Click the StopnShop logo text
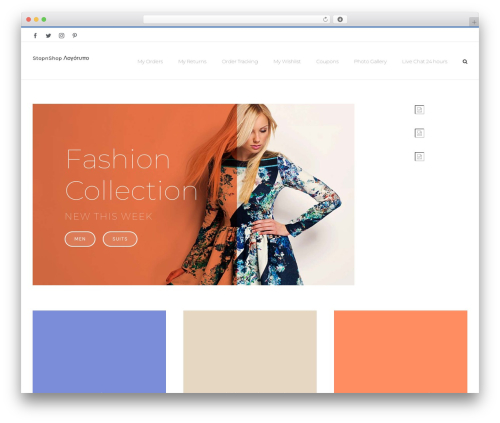This screenshot has height=423, width=500. (x=61, y=58)
